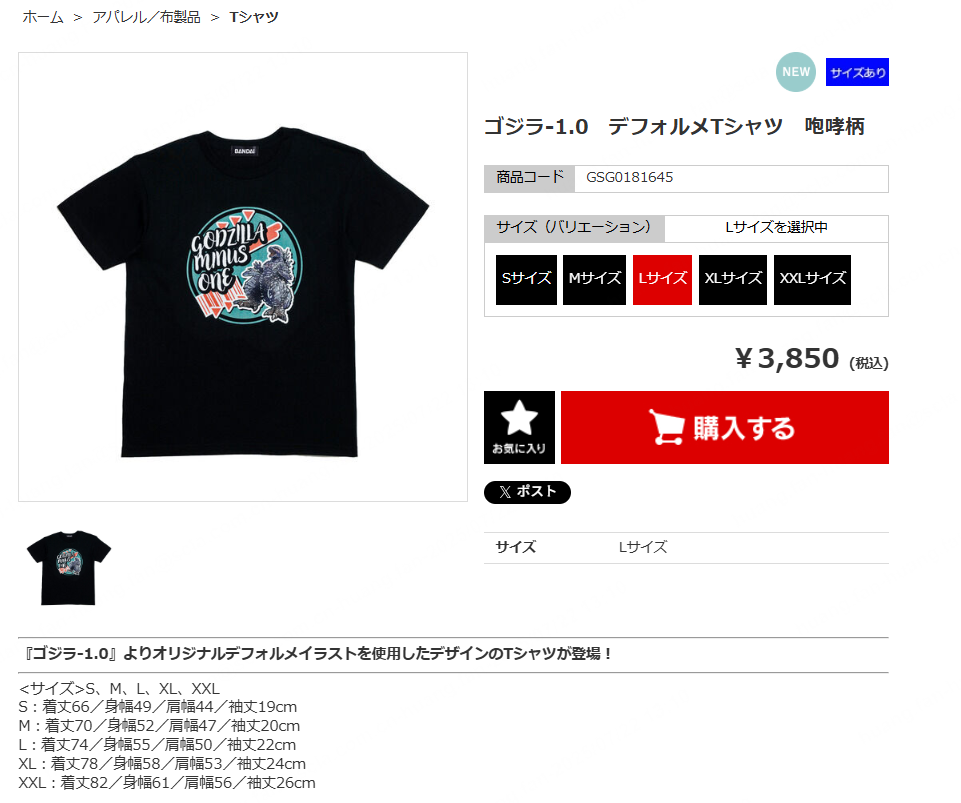This screenshot has height=803, width=961.
Task: Click the X logo in post button
Action: coord(504,492)
